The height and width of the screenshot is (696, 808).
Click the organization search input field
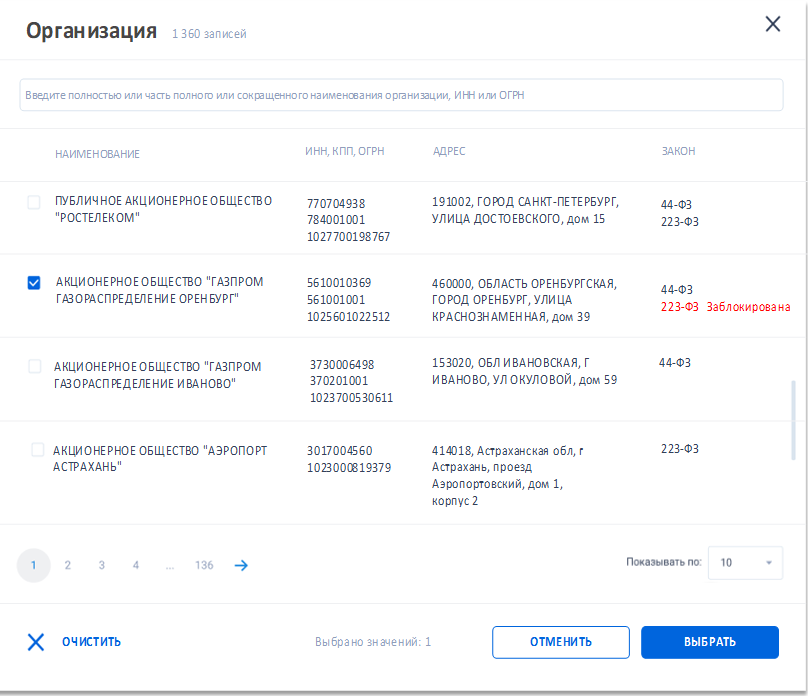tap(401, 95)
